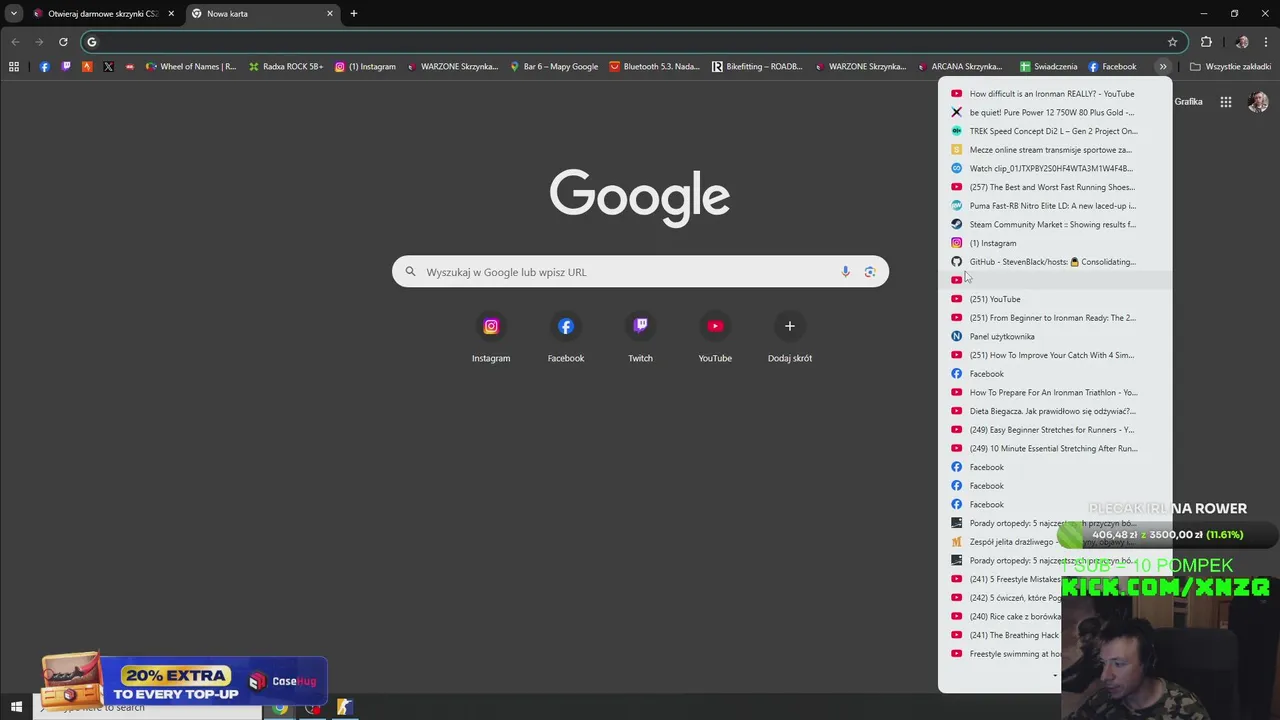Open the Instagram shortcut tile

(491, 339)
